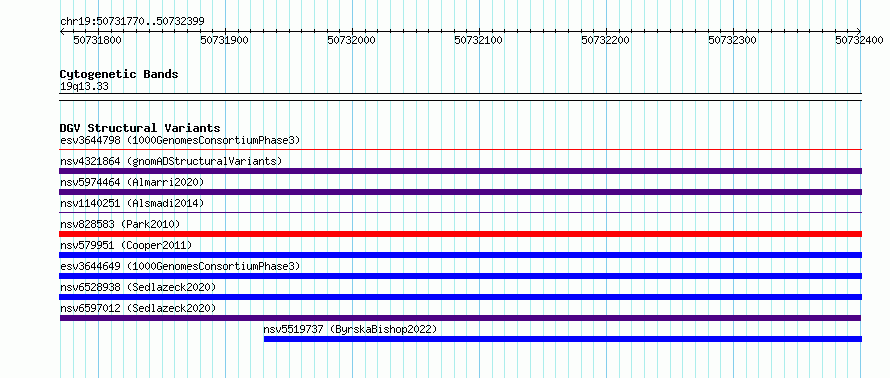This screenshot has width=890, height=378.
Task: Click the DGV Structural Variants track title
Action: click(x=140, y=128)
